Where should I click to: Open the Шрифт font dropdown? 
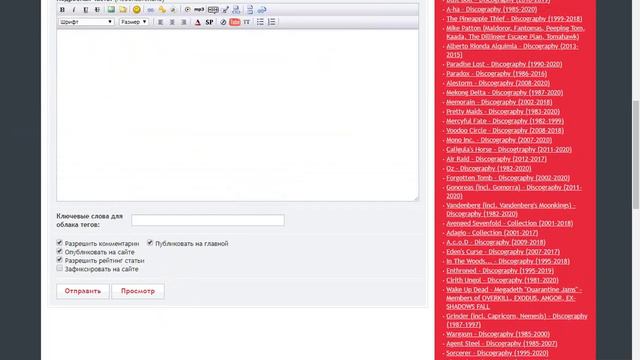86,22
